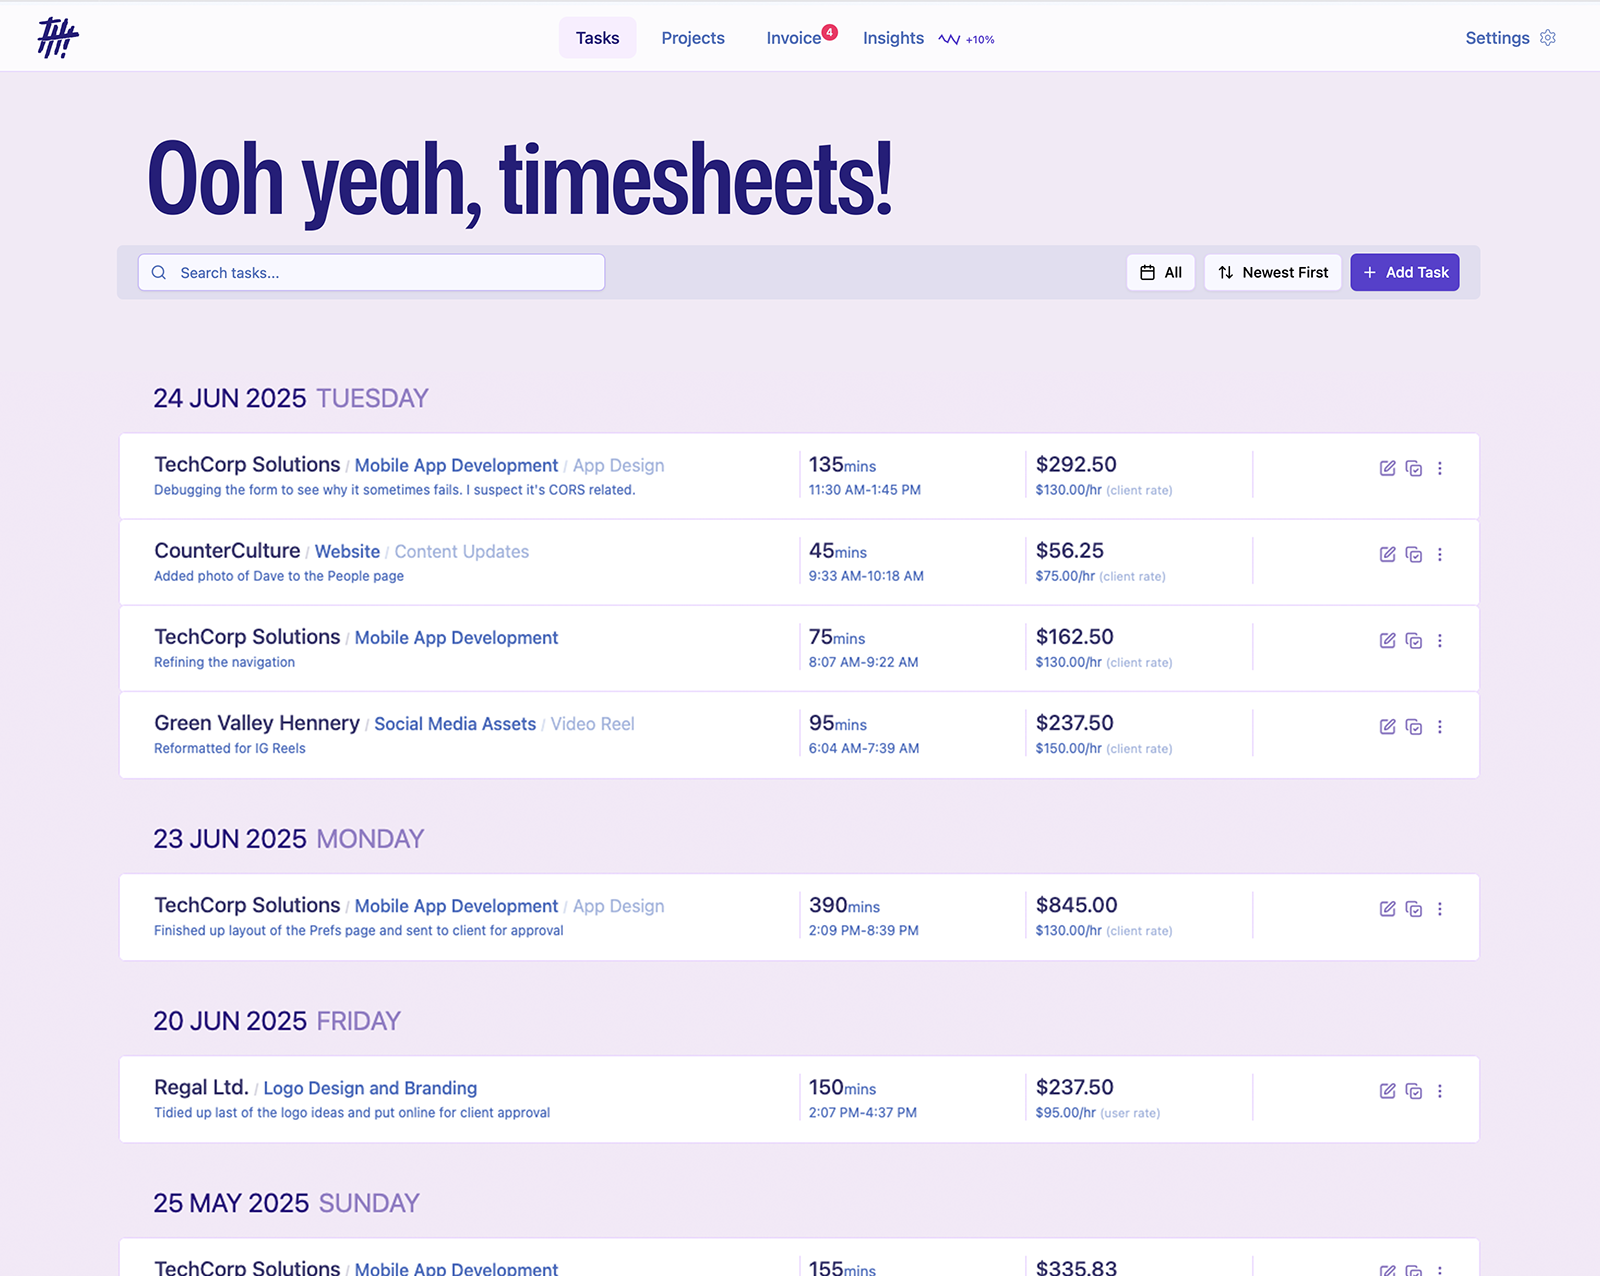1600x1276 pixels.
Task: Click the Add Task button
Action: [x=1404, y=272]
